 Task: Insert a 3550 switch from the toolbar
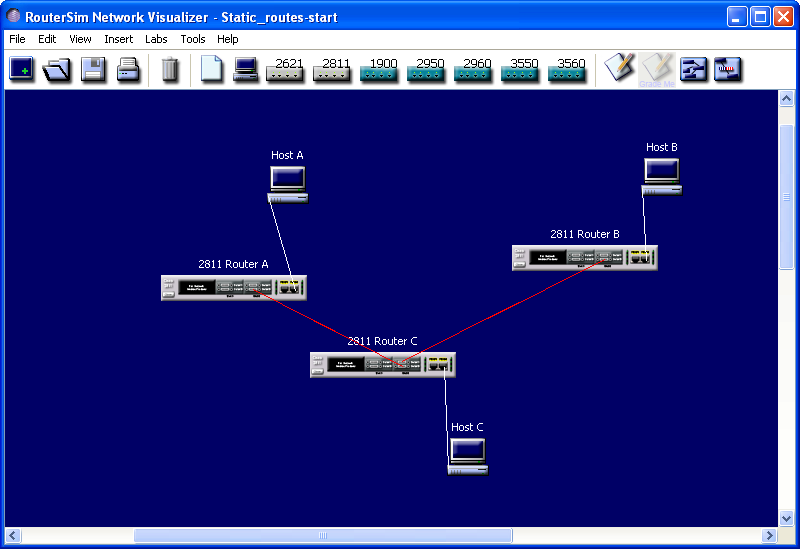(519, 69)
